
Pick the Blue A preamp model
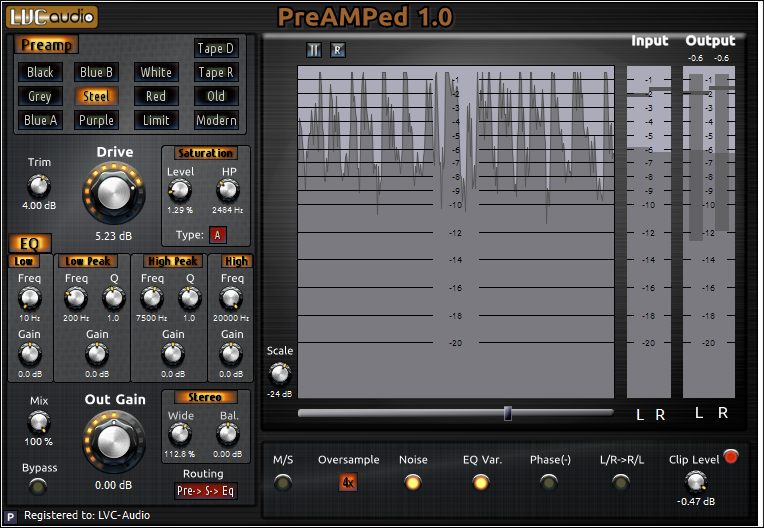coord(40,120)
